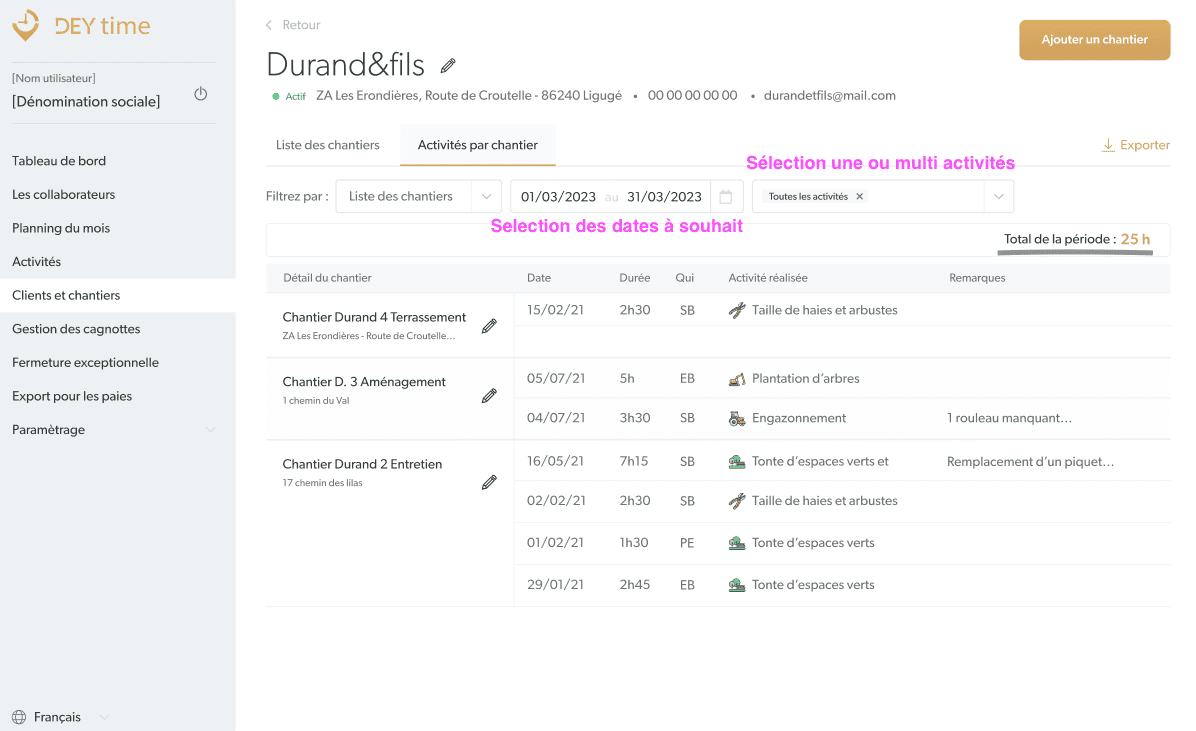Select the 'Activités par chantier' tab
The image size is (1196, 731).
click(477, 145)
